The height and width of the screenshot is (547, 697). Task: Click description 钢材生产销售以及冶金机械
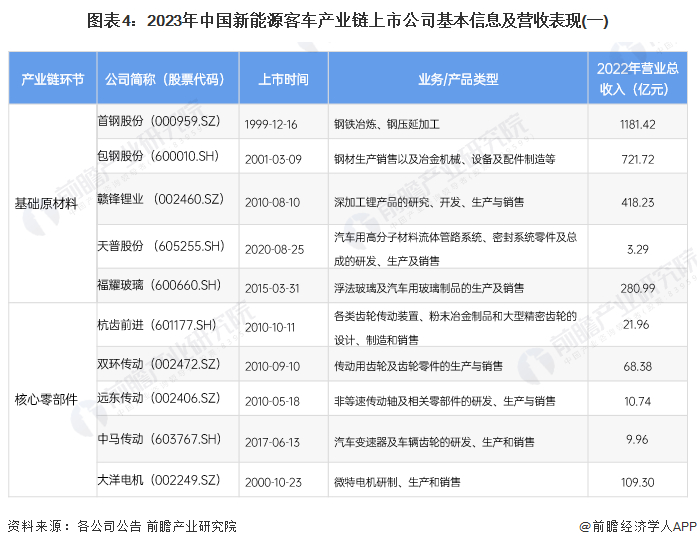tap(445, 159)
